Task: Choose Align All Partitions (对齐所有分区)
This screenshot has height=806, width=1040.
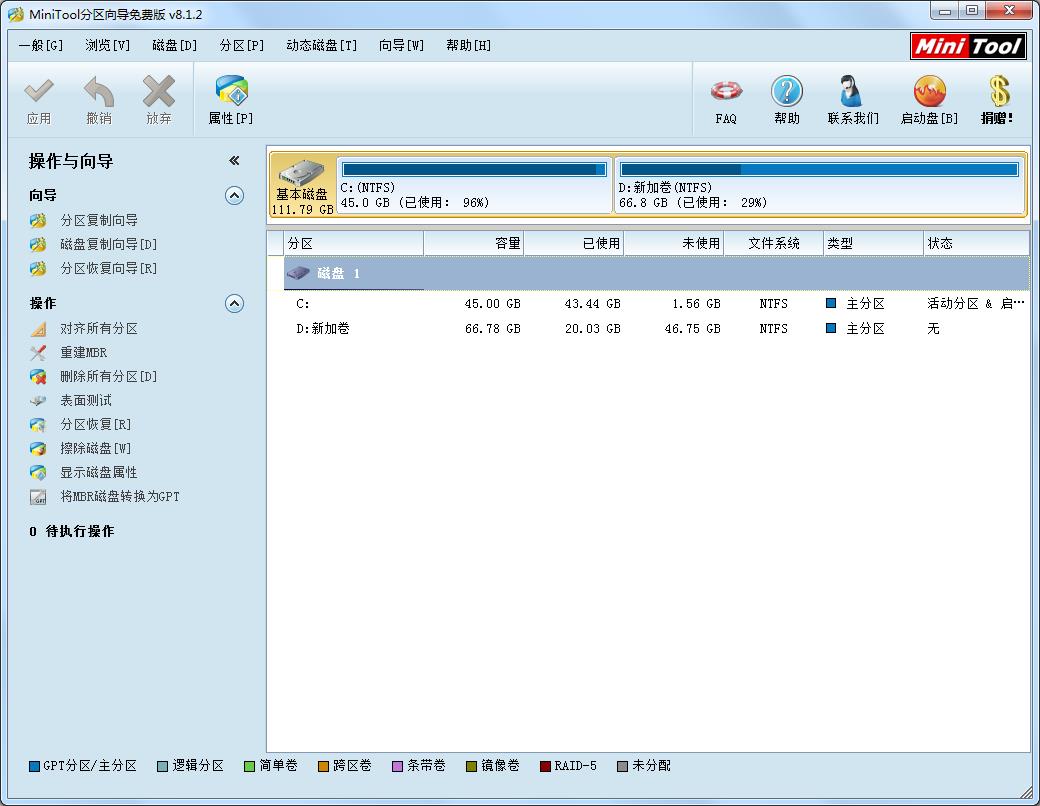Action: pyautogui.click(x=99, y=328)
